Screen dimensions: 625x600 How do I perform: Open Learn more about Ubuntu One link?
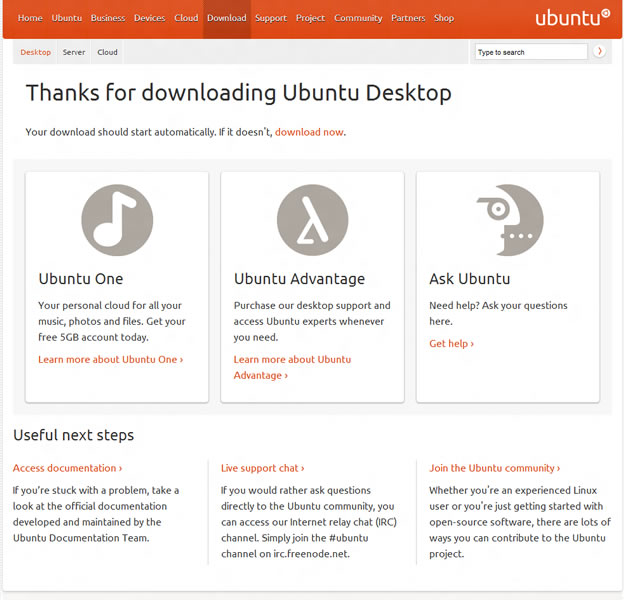pyautogui.click(x=110, y=359)
